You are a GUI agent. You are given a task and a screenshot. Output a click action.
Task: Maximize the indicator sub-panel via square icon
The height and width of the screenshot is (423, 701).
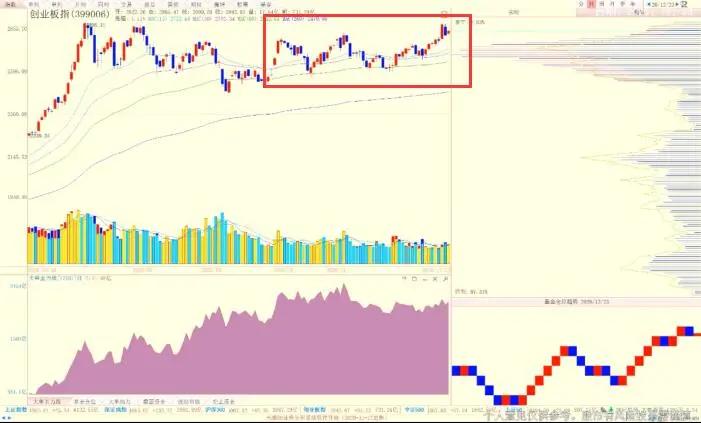(x=414, y=279)
